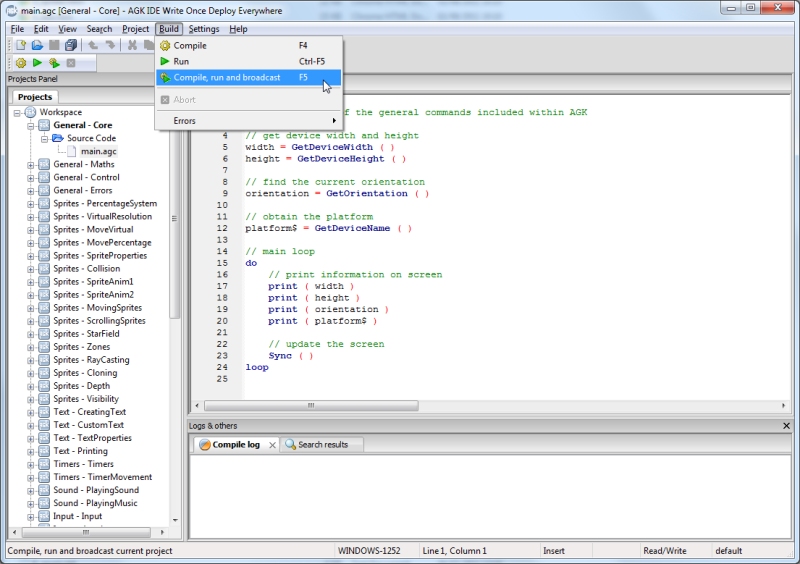800x564 pixels.
Task: Open the Search menu
Action: click(99, 29)
